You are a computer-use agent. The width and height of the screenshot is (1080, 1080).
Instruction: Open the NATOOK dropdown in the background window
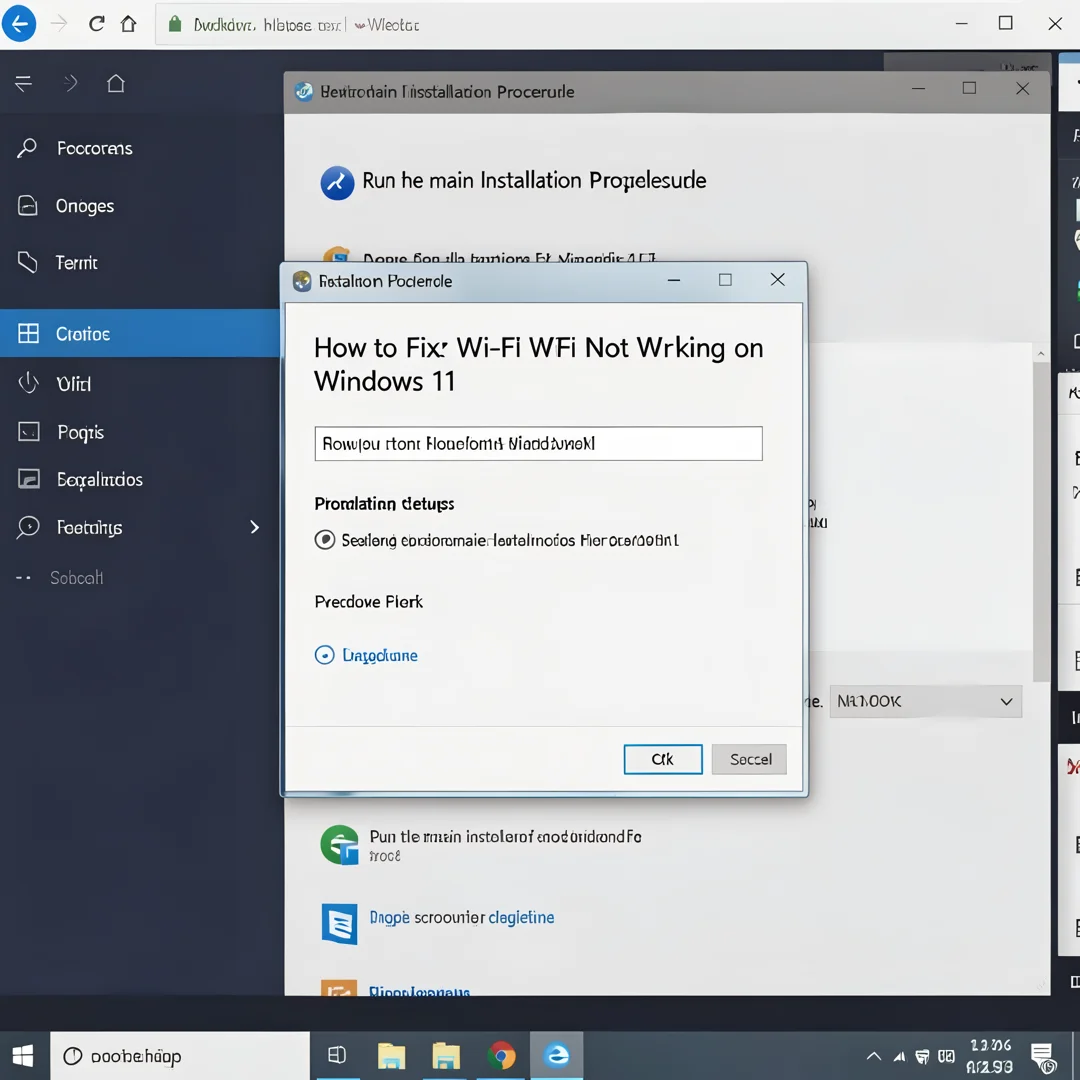tap(925, 701)
